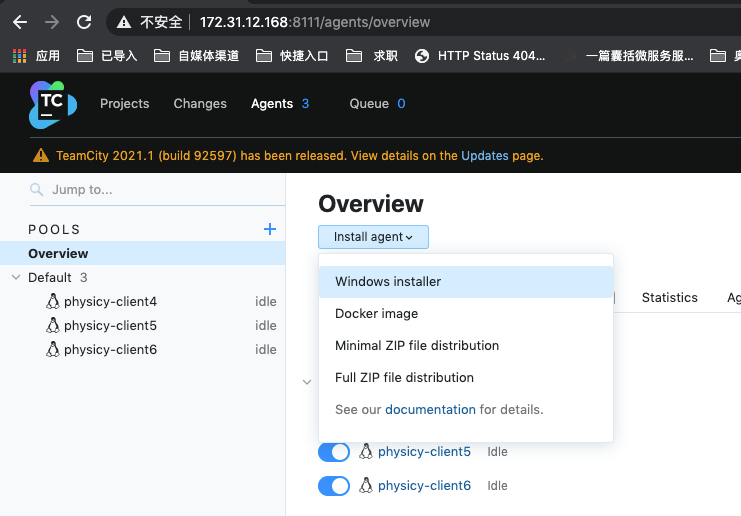The height and width of the screenshot is (516, 741).
Task: Go to Changes in top navigation
Action: (200, 103)
